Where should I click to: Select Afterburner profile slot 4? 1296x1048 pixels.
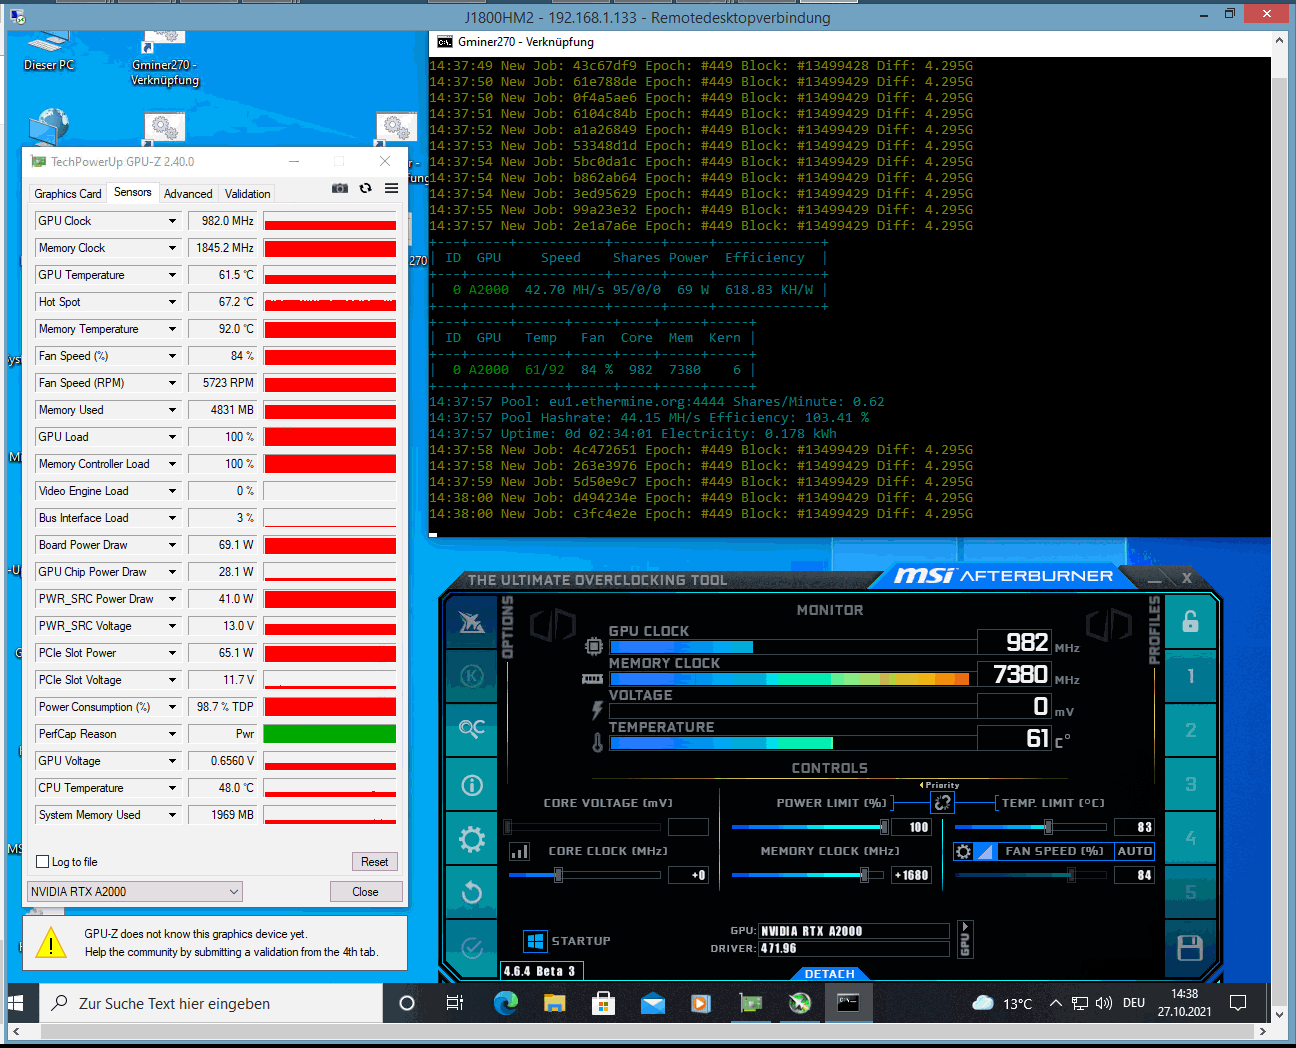1190,839
